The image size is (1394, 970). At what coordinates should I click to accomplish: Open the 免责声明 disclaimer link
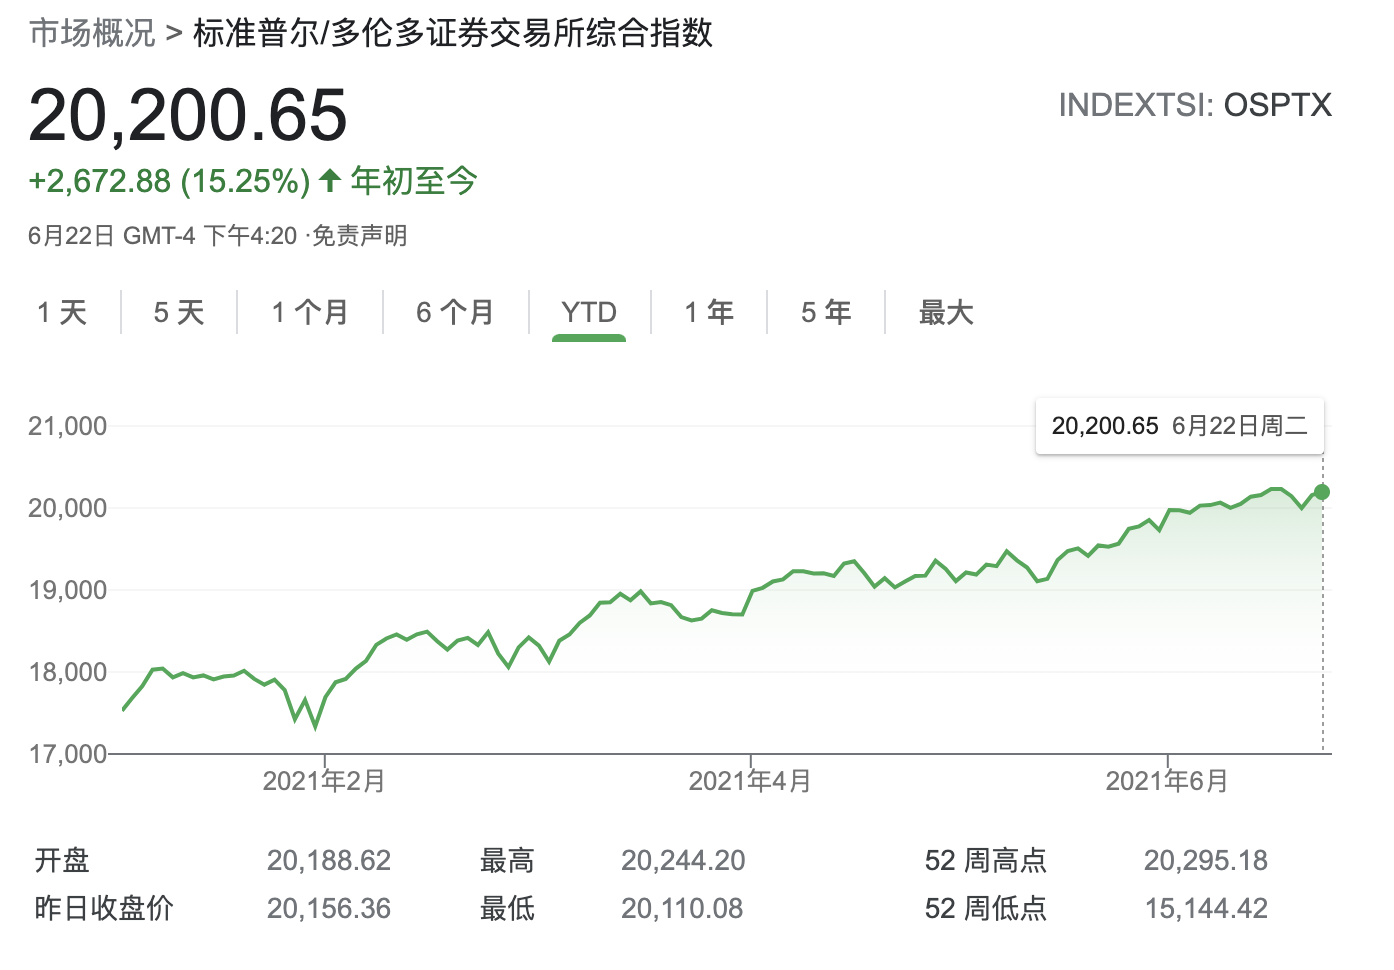360,236
